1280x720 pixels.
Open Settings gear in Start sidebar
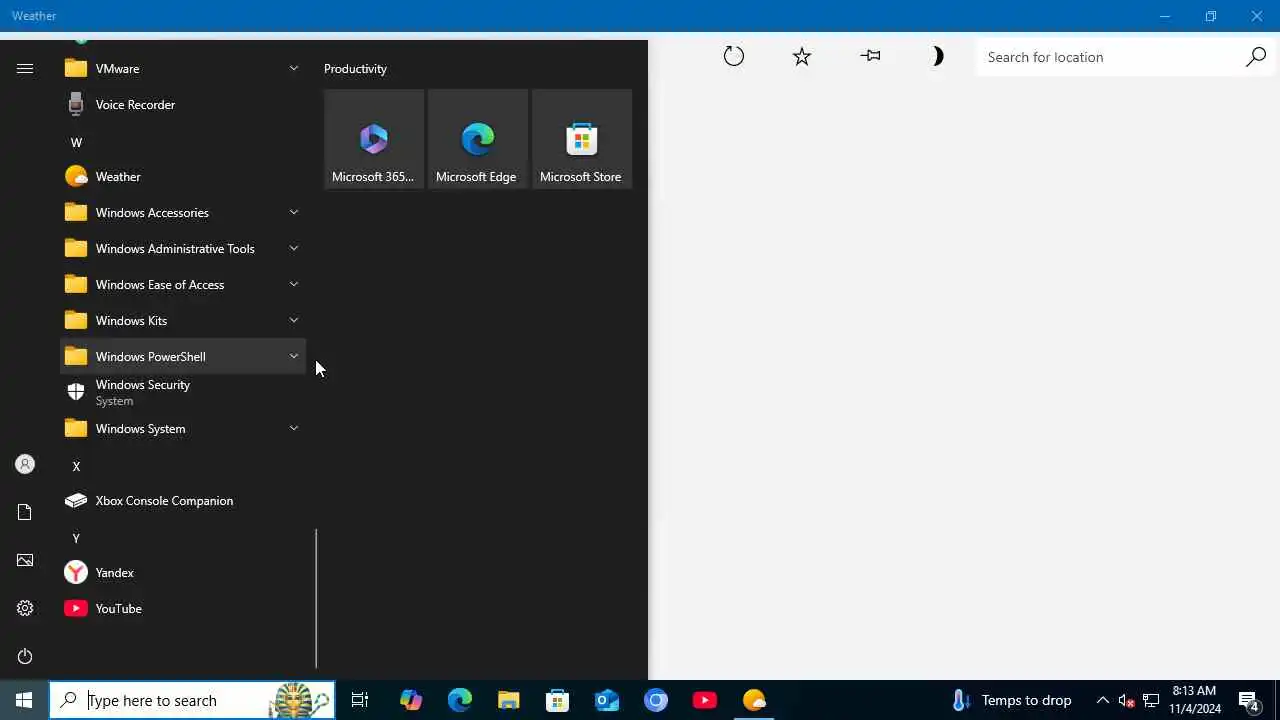pyautogui.click(x=25, y=608)
